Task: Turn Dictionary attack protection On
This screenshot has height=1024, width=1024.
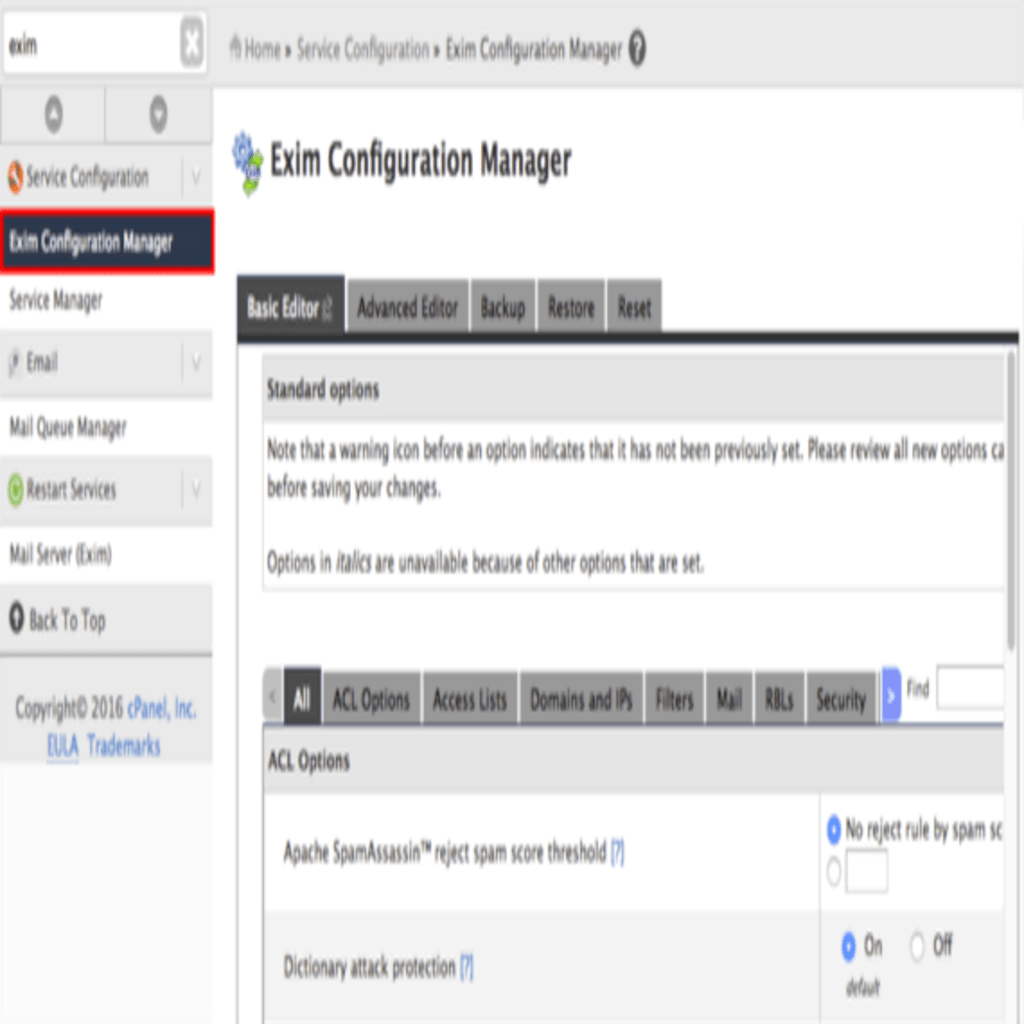Action: [848, 946]
